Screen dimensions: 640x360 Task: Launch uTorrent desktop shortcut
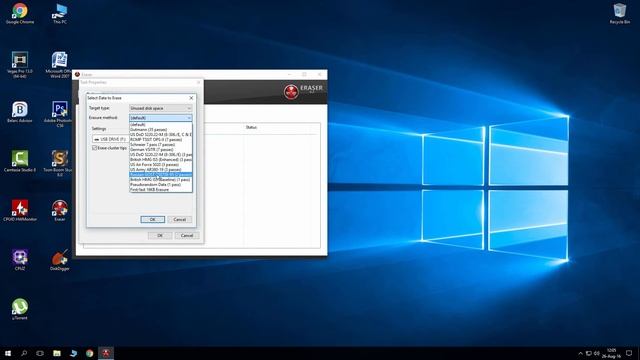[20, 309]
